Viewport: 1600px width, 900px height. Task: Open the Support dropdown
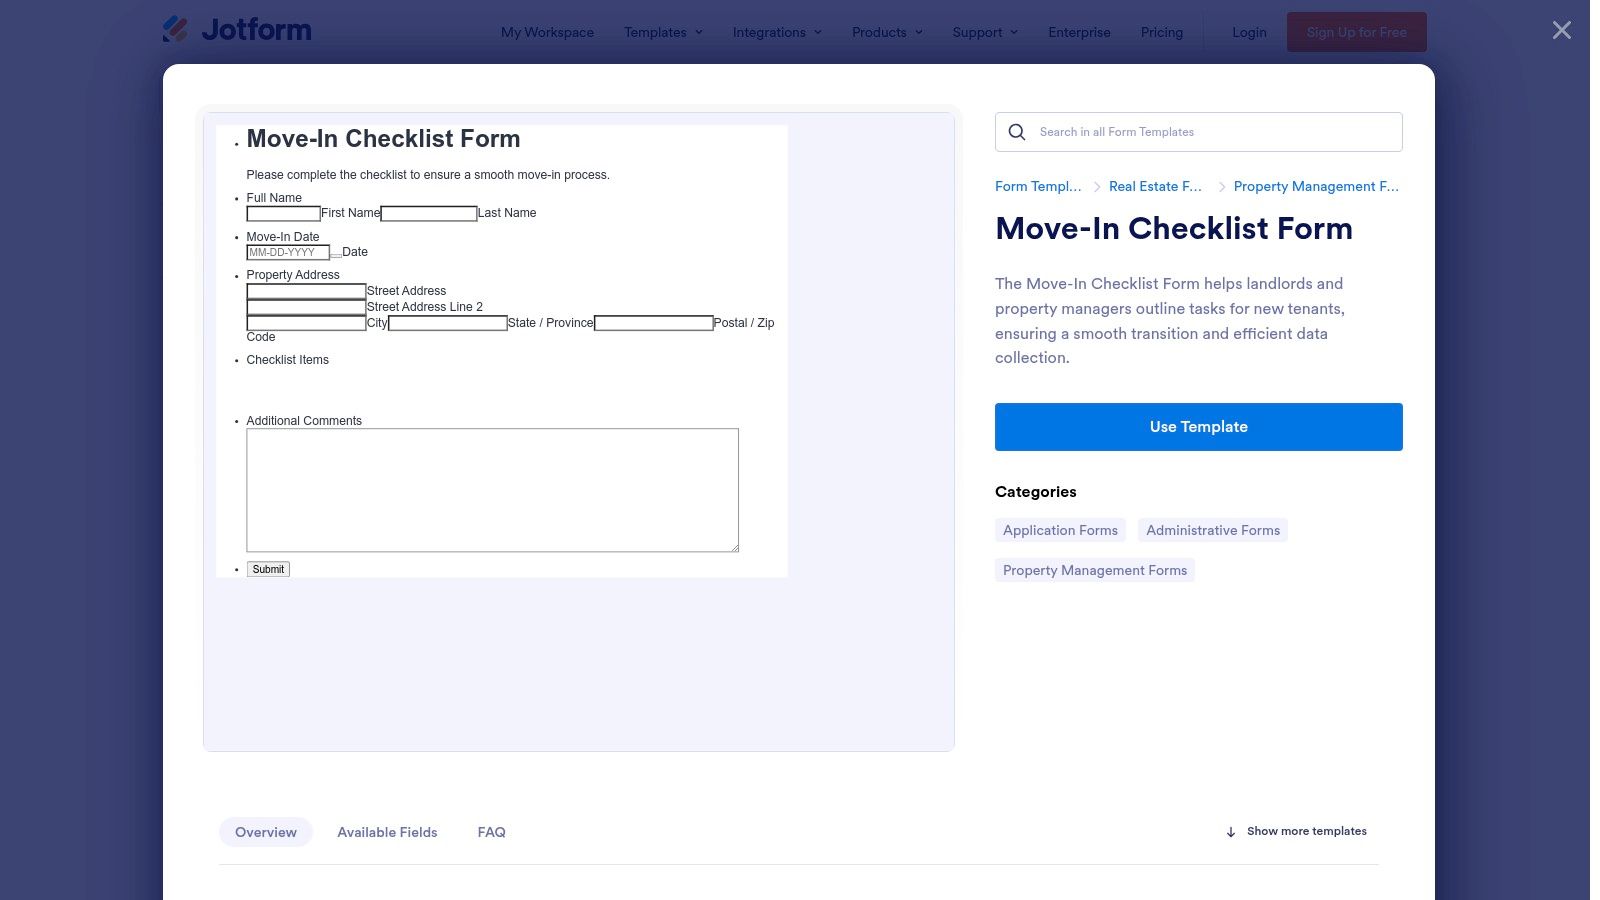pos(984,31)
